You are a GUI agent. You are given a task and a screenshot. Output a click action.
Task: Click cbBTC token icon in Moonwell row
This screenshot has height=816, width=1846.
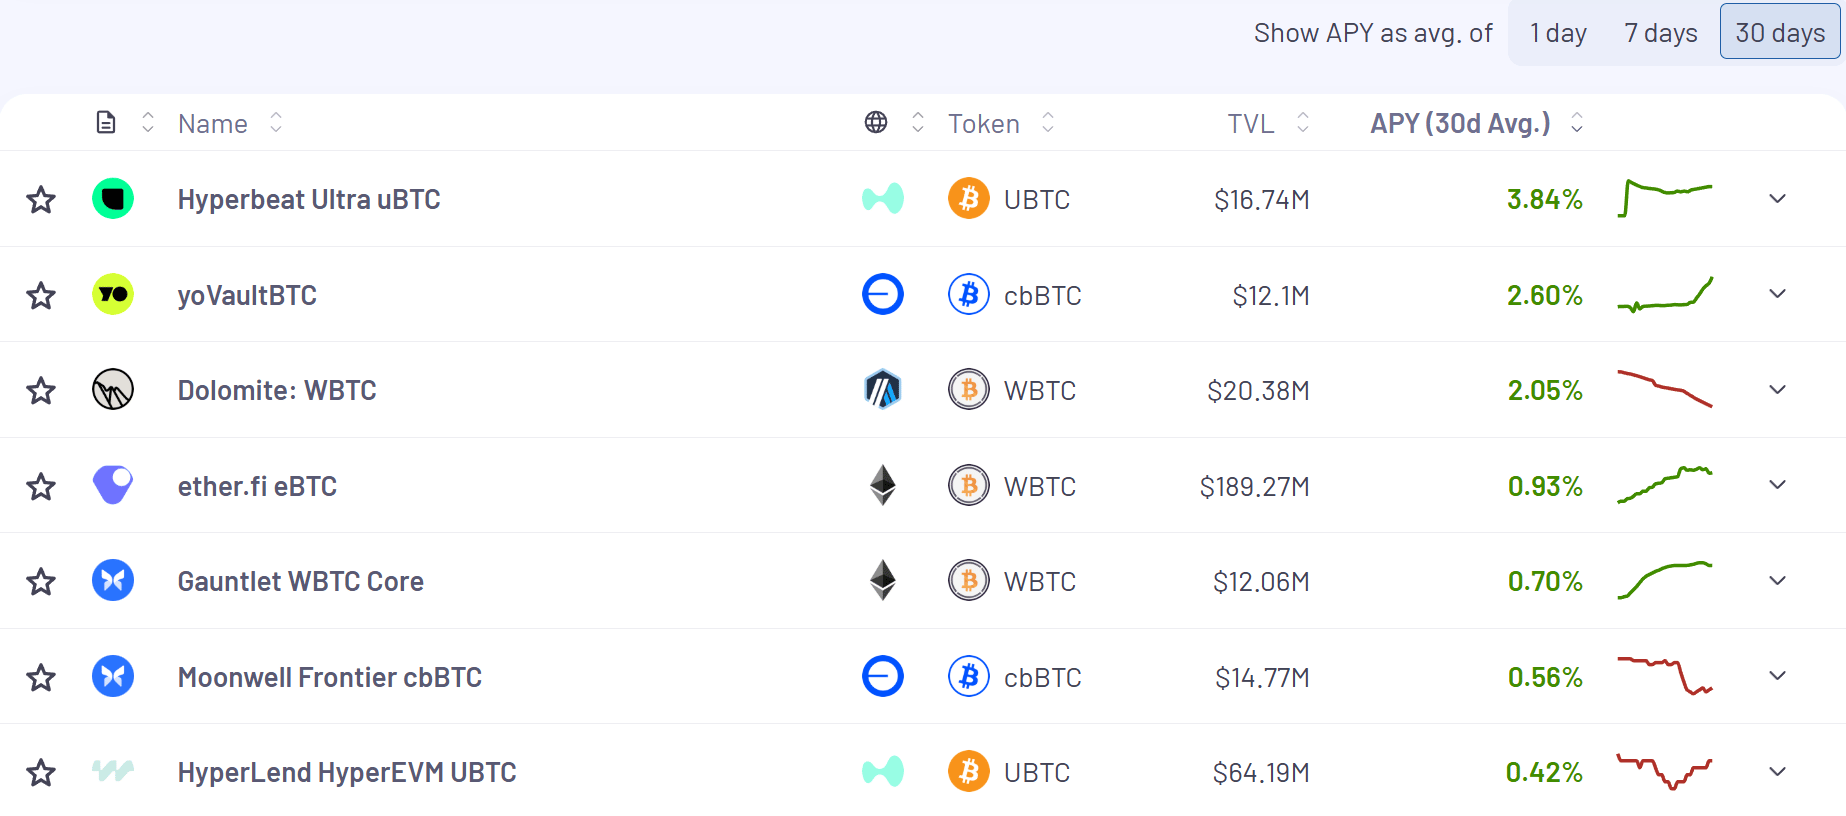coord(969,676)
